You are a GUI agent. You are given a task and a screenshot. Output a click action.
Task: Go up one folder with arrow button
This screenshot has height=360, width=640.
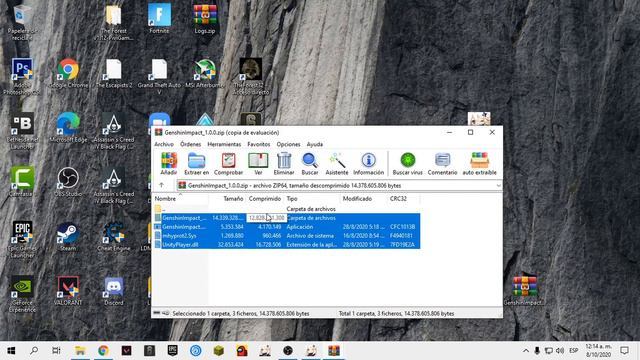pyautogui.click(x=162, y=185)
